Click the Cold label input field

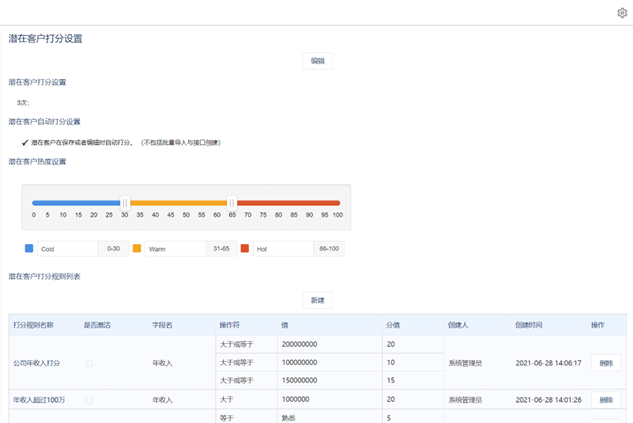pyautogui.click(x=66, y=249)
